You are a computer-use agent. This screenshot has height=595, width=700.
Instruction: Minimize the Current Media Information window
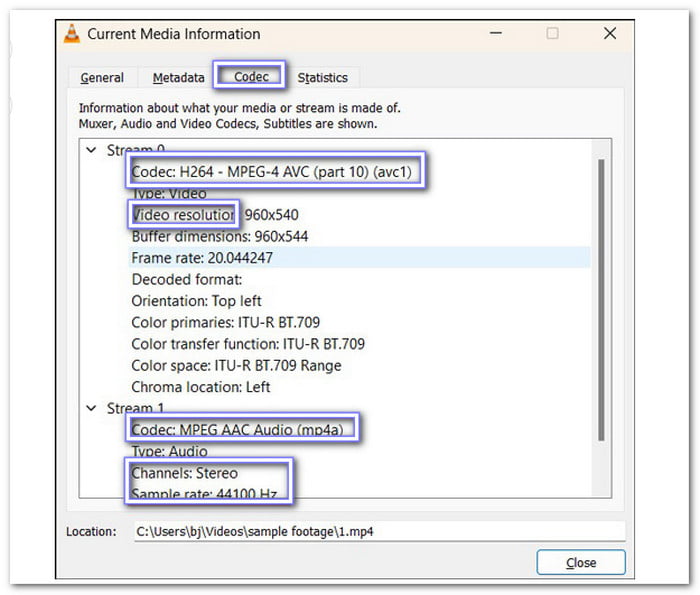(x=496, y=33)
